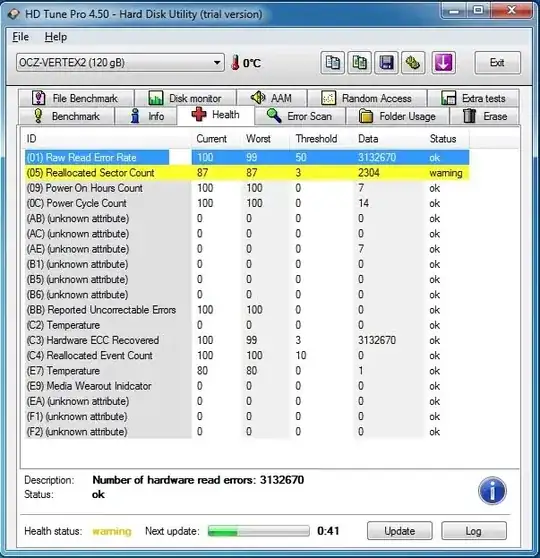
Task: Select the (0C) Power Cycle Count row
Action: (247, 203)
